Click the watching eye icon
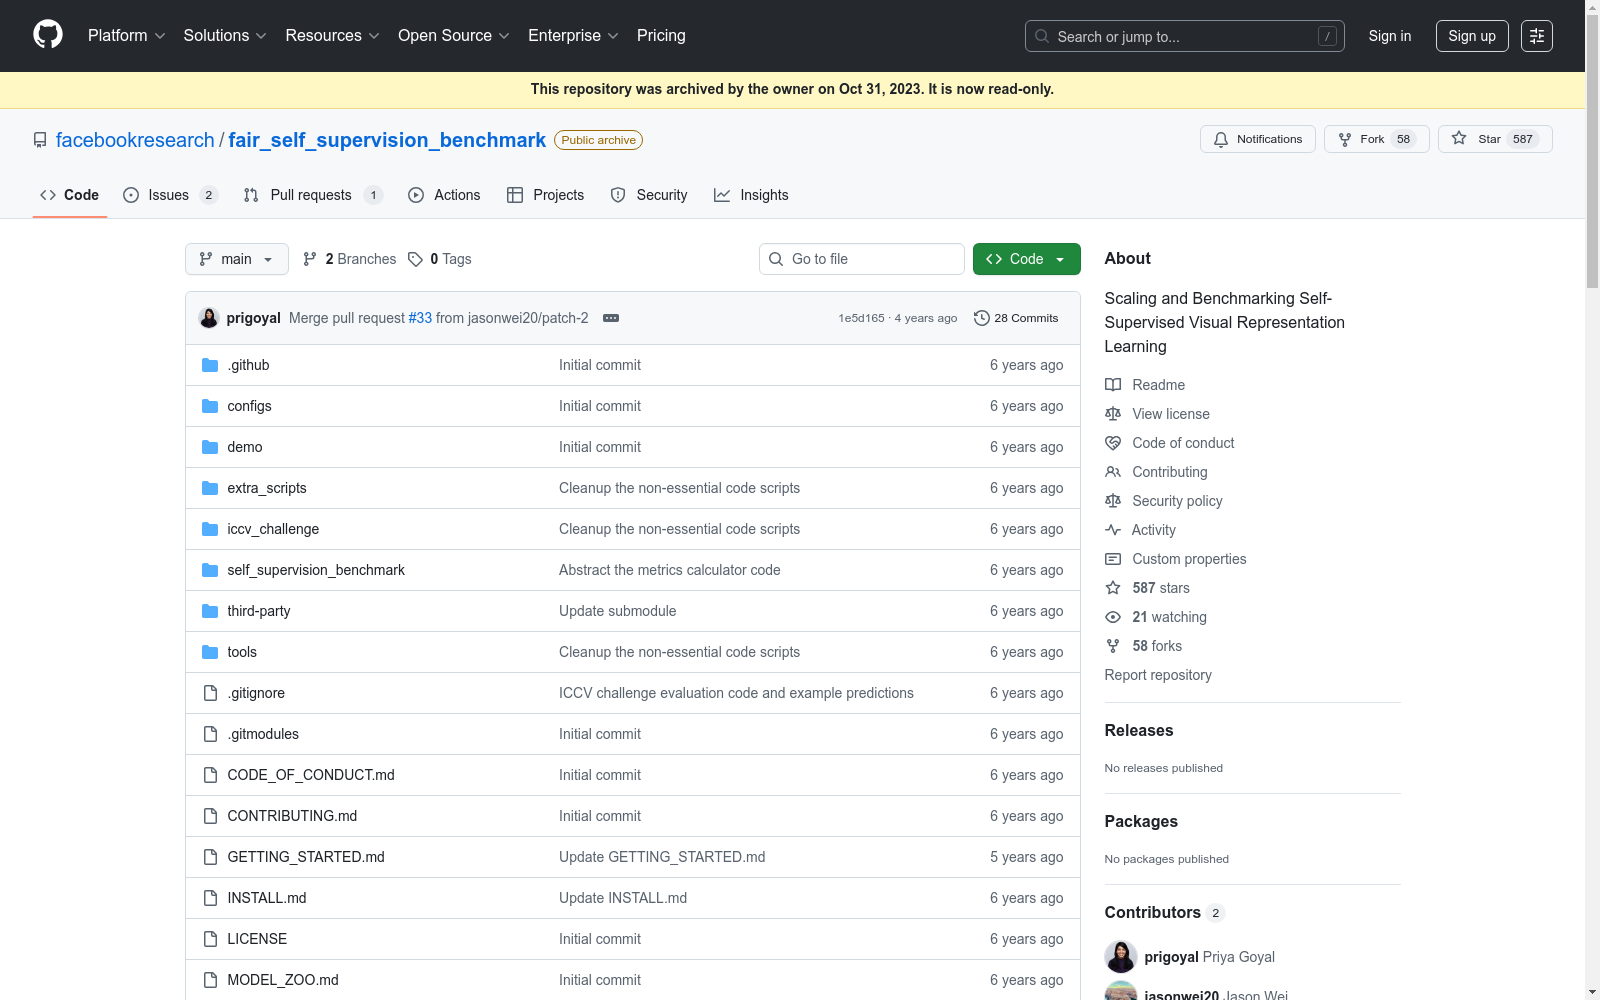 tap(1113, 617)
